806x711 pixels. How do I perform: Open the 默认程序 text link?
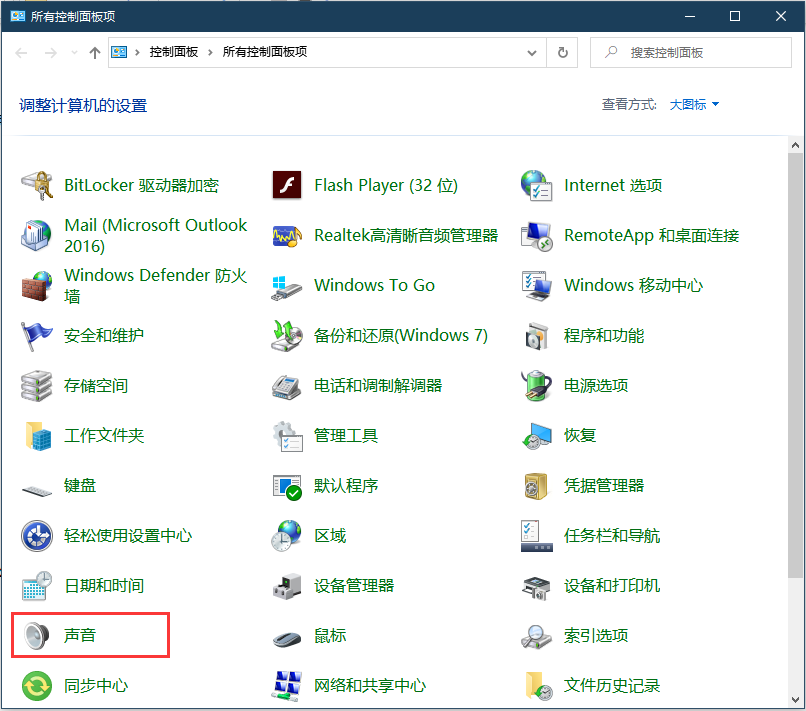point(346,486)
